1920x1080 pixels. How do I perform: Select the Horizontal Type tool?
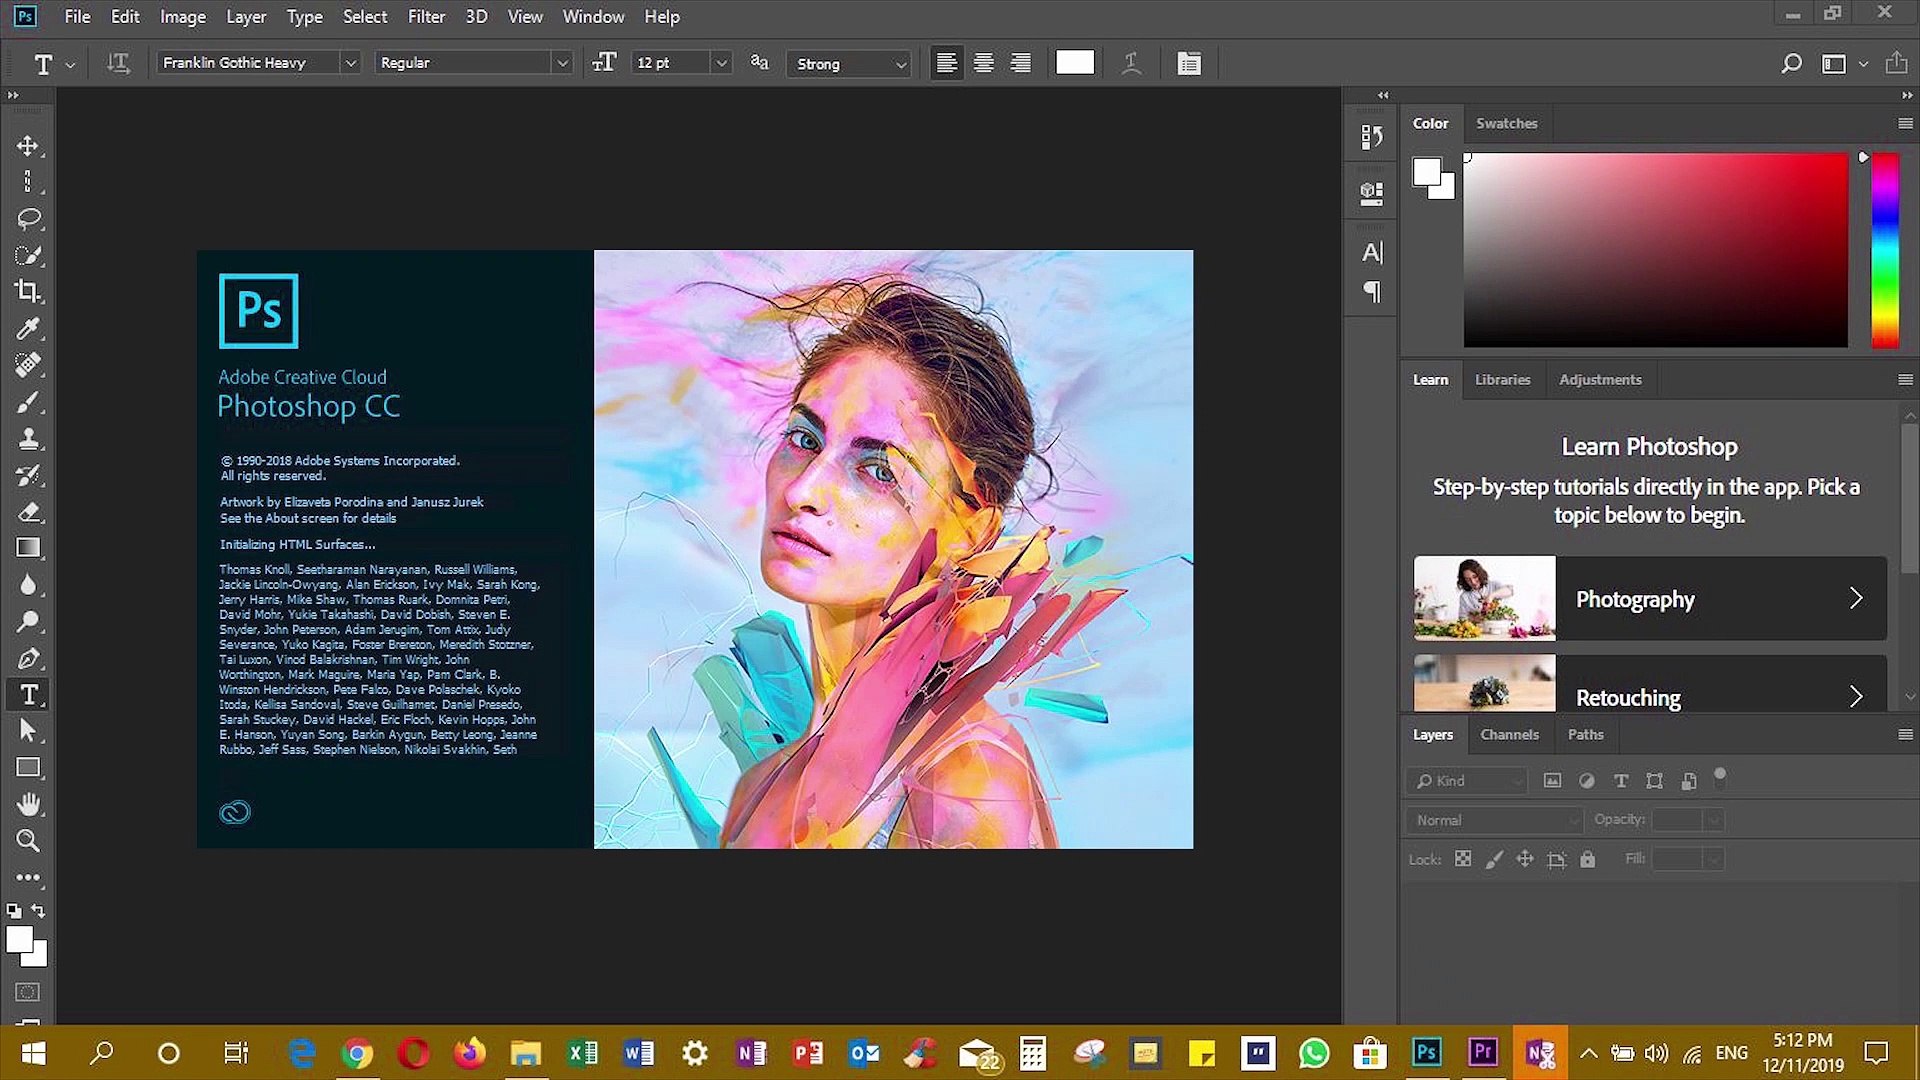pyautogui.click(x=28, y=695)
